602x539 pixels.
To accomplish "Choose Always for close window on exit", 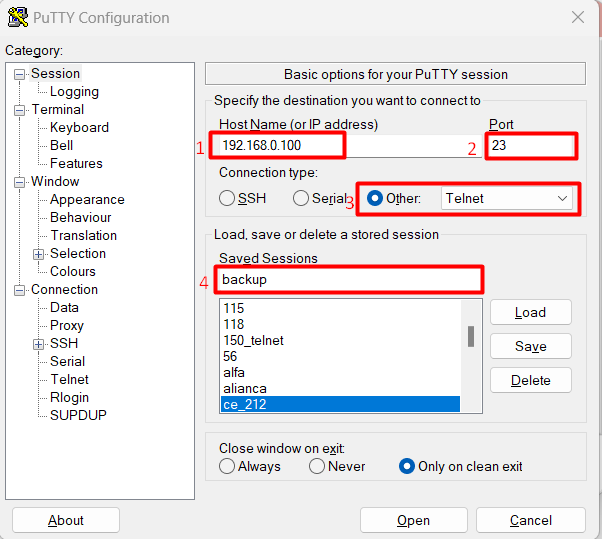I will [x=227, y=466].
